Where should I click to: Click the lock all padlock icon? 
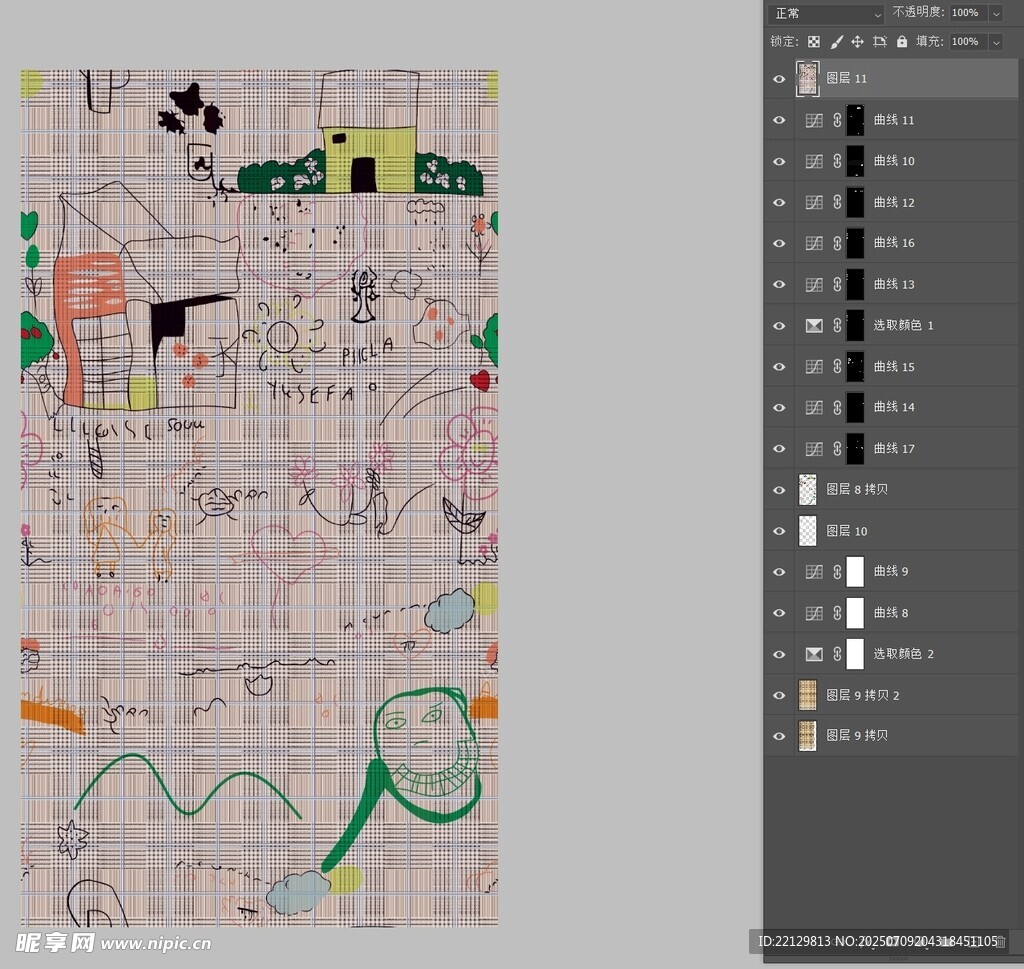pyautogui.click(x=902, y=42)
